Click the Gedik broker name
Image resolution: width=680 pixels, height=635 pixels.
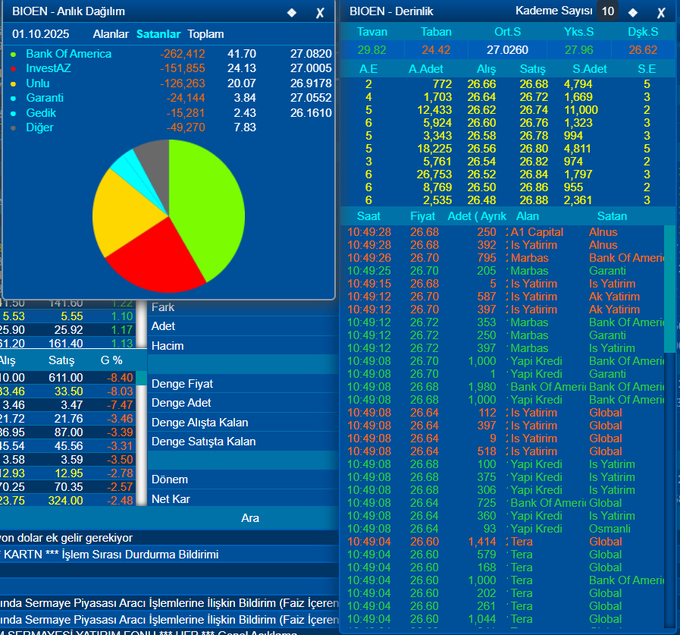click(41, 113)
